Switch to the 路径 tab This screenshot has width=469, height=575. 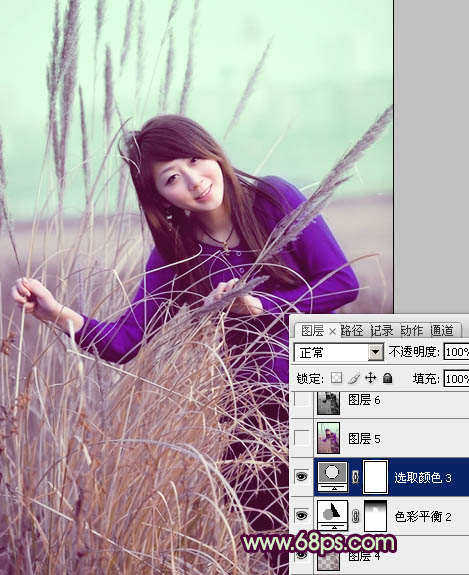352,331
